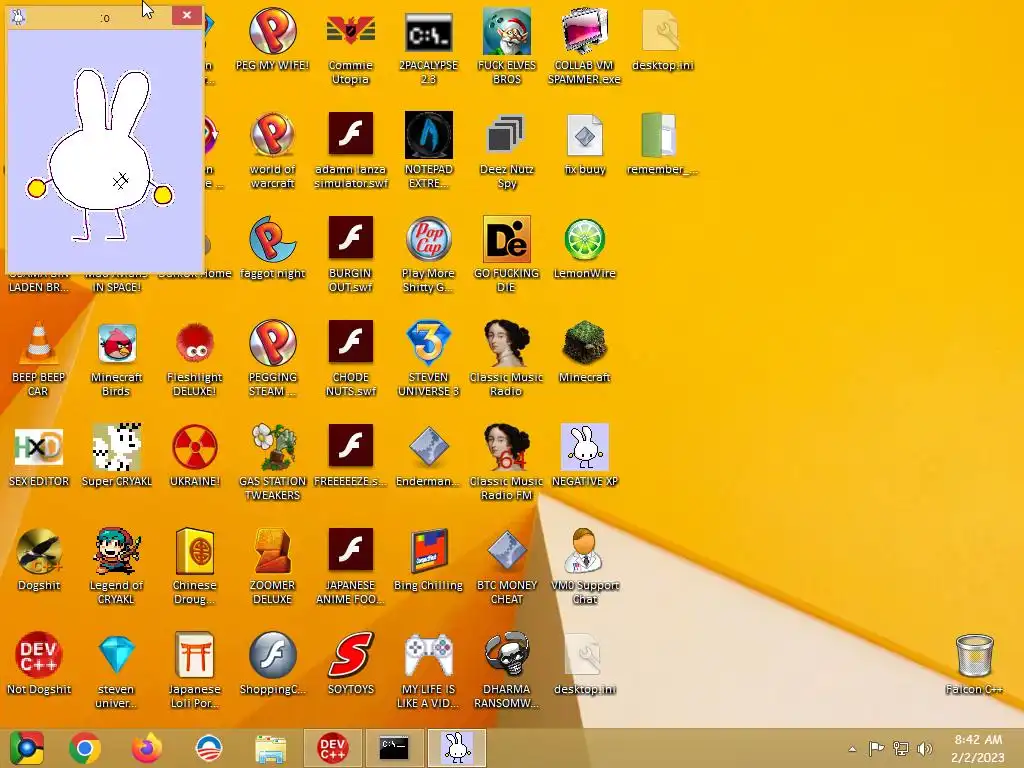Select the BTC MONEY CHEAT icon
Image resolution: width=1024 pixels, height=768 pixels.
(x=506, y=551)
